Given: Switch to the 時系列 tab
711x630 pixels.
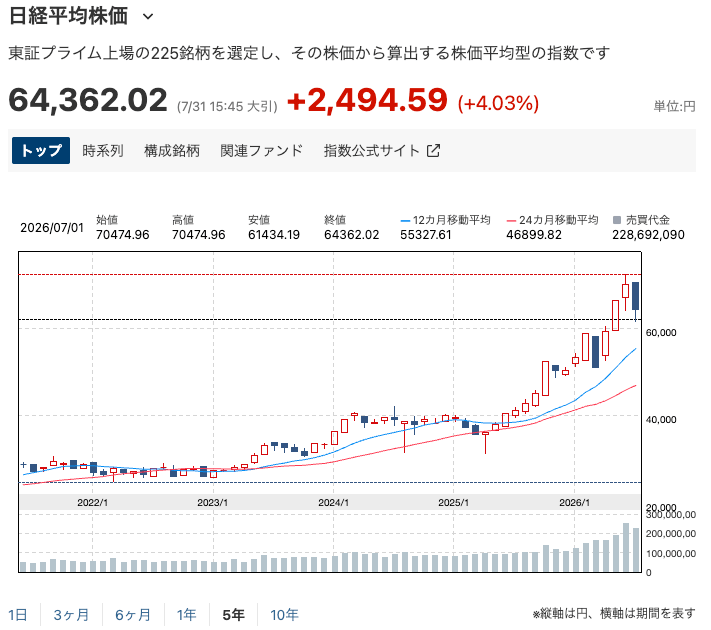Looking at the screenshot, I should point(102,150).
